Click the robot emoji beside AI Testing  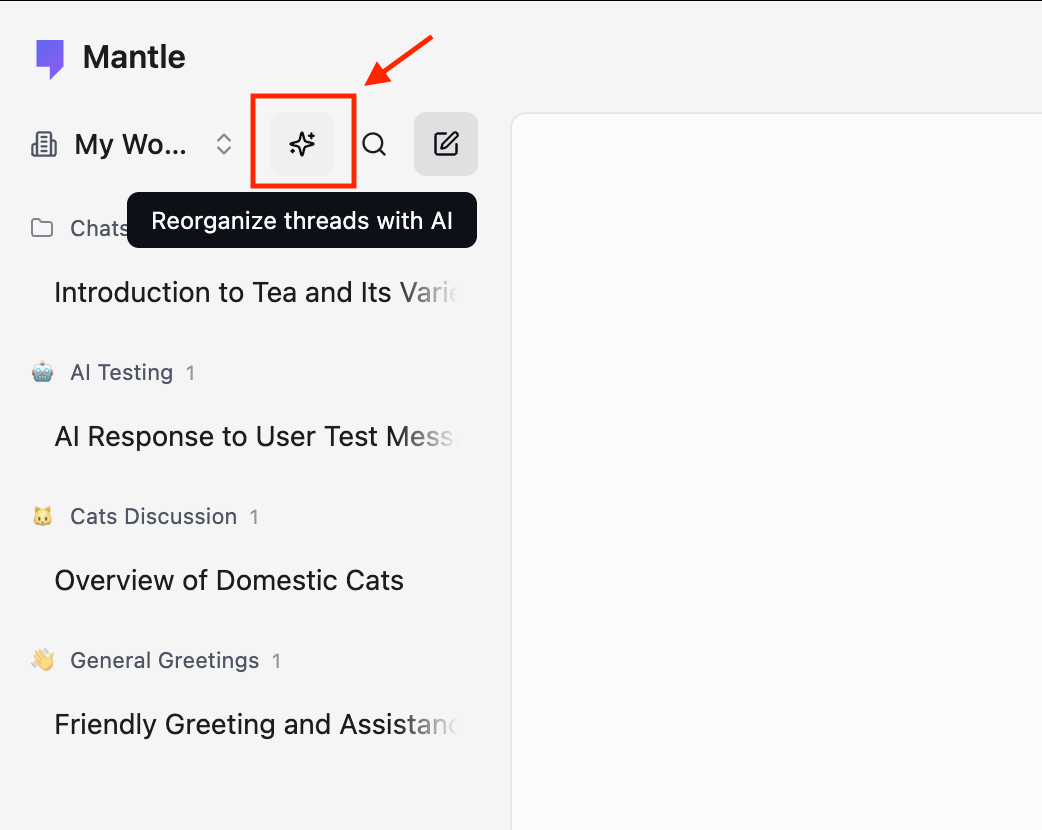tap(43, 372)
